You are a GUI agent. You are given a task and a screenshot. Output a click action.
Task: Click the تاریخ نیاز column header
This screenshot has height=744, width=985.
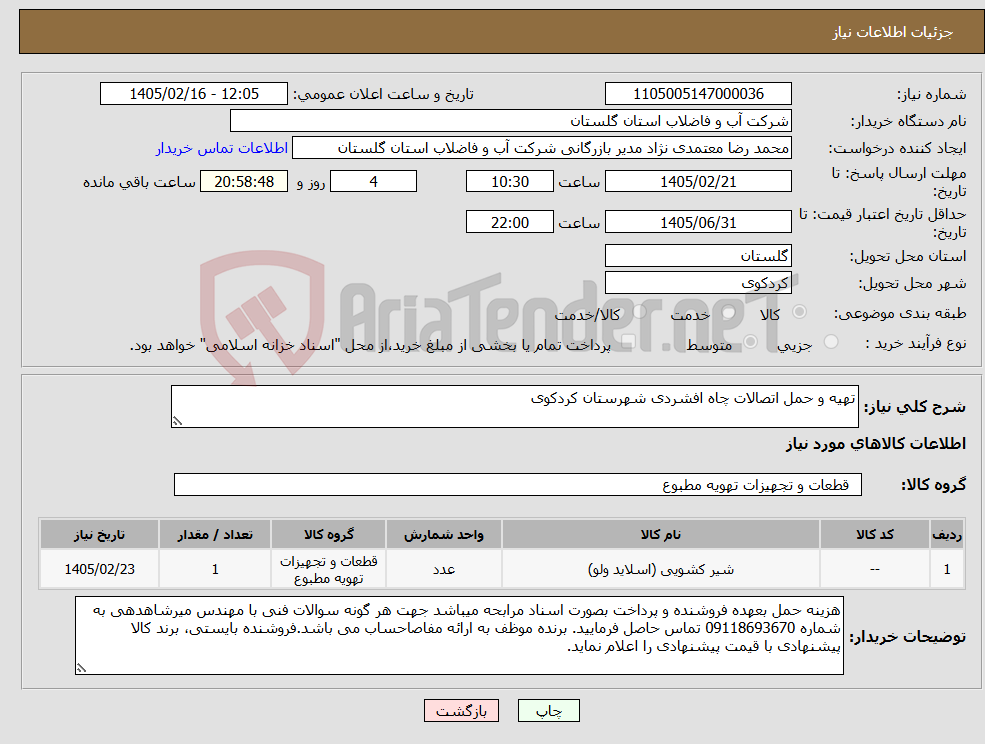coord(99,534)
